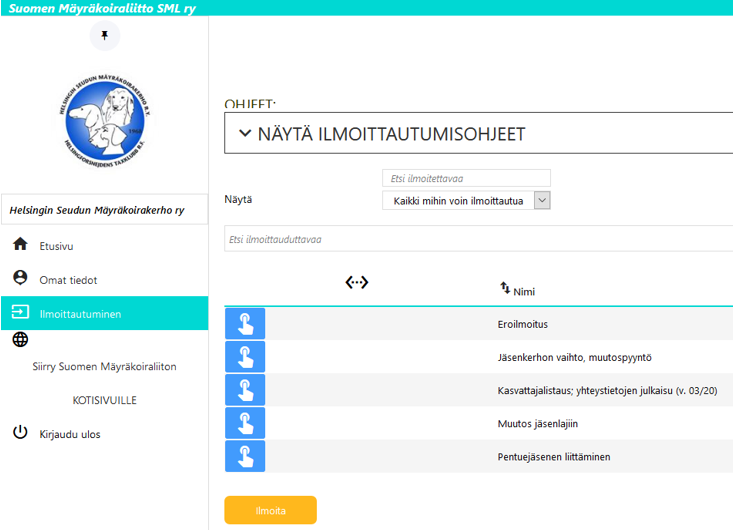The width and height of the screenshot is (733, 530).
Task: Select Muutos jäsenlajiin text
Action: coord(538,423)
